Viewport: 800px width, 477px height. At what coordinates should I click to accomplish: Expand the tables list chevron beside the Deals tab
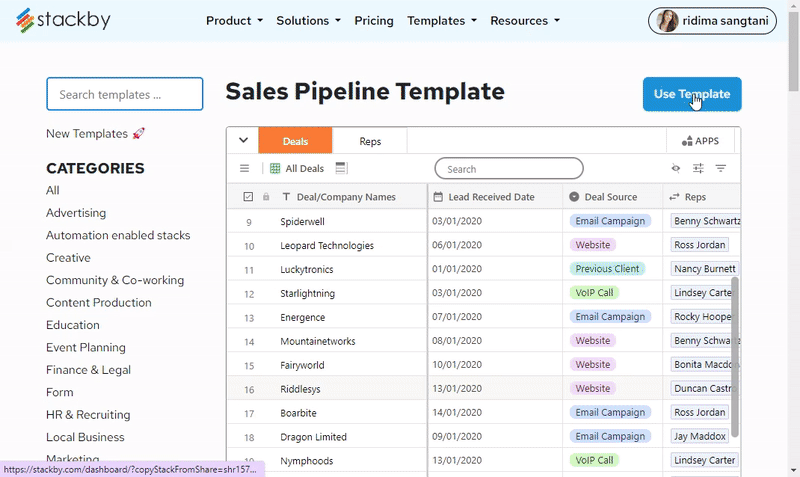pyautogui.click(x=243, y=140)
